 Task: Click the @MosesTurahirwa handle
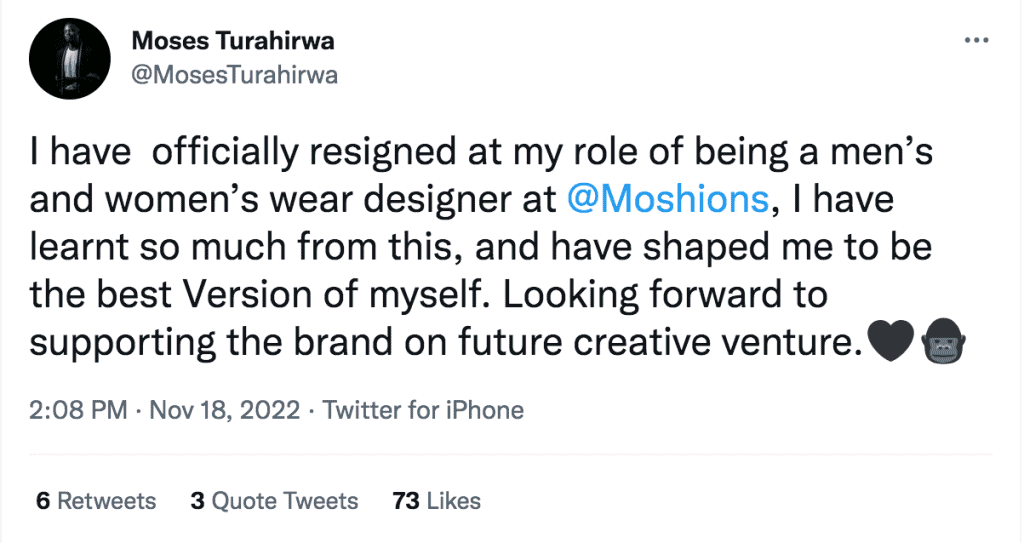[x=235, y=75]
